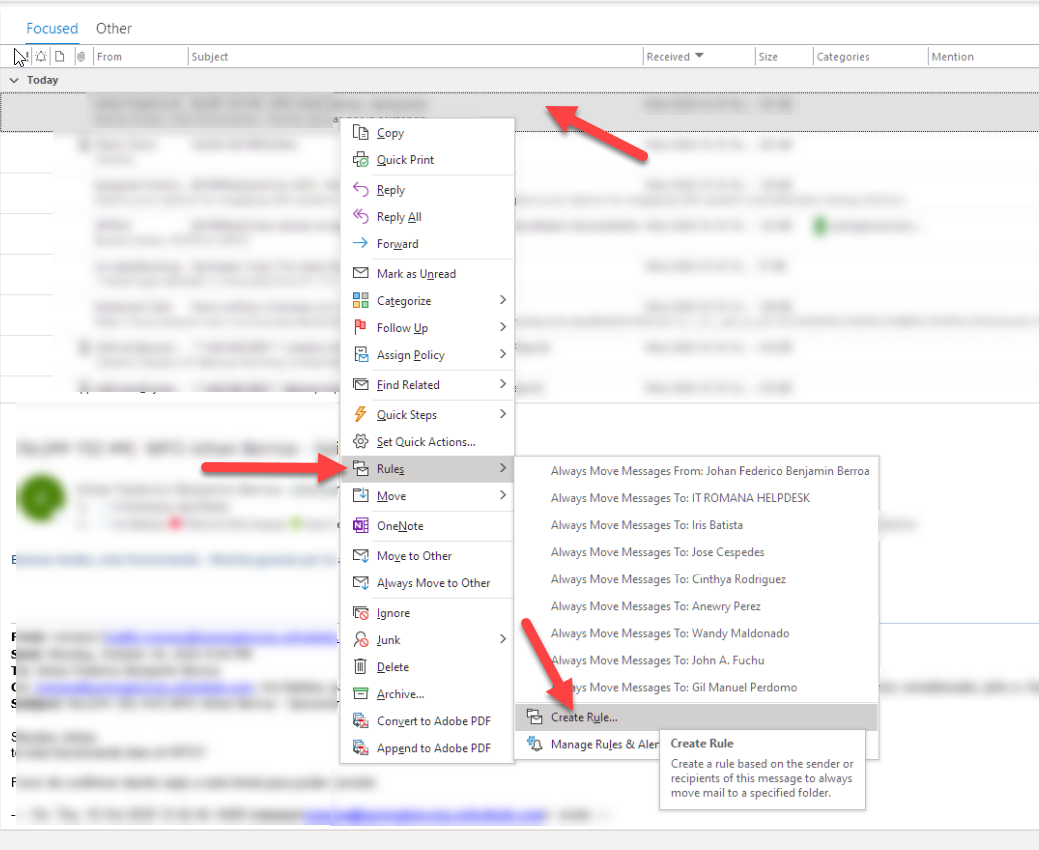Toggle the Received column sort arrow
This screenshot has width=1039, height=850.
pyautogui.click(x=698, y=56)
